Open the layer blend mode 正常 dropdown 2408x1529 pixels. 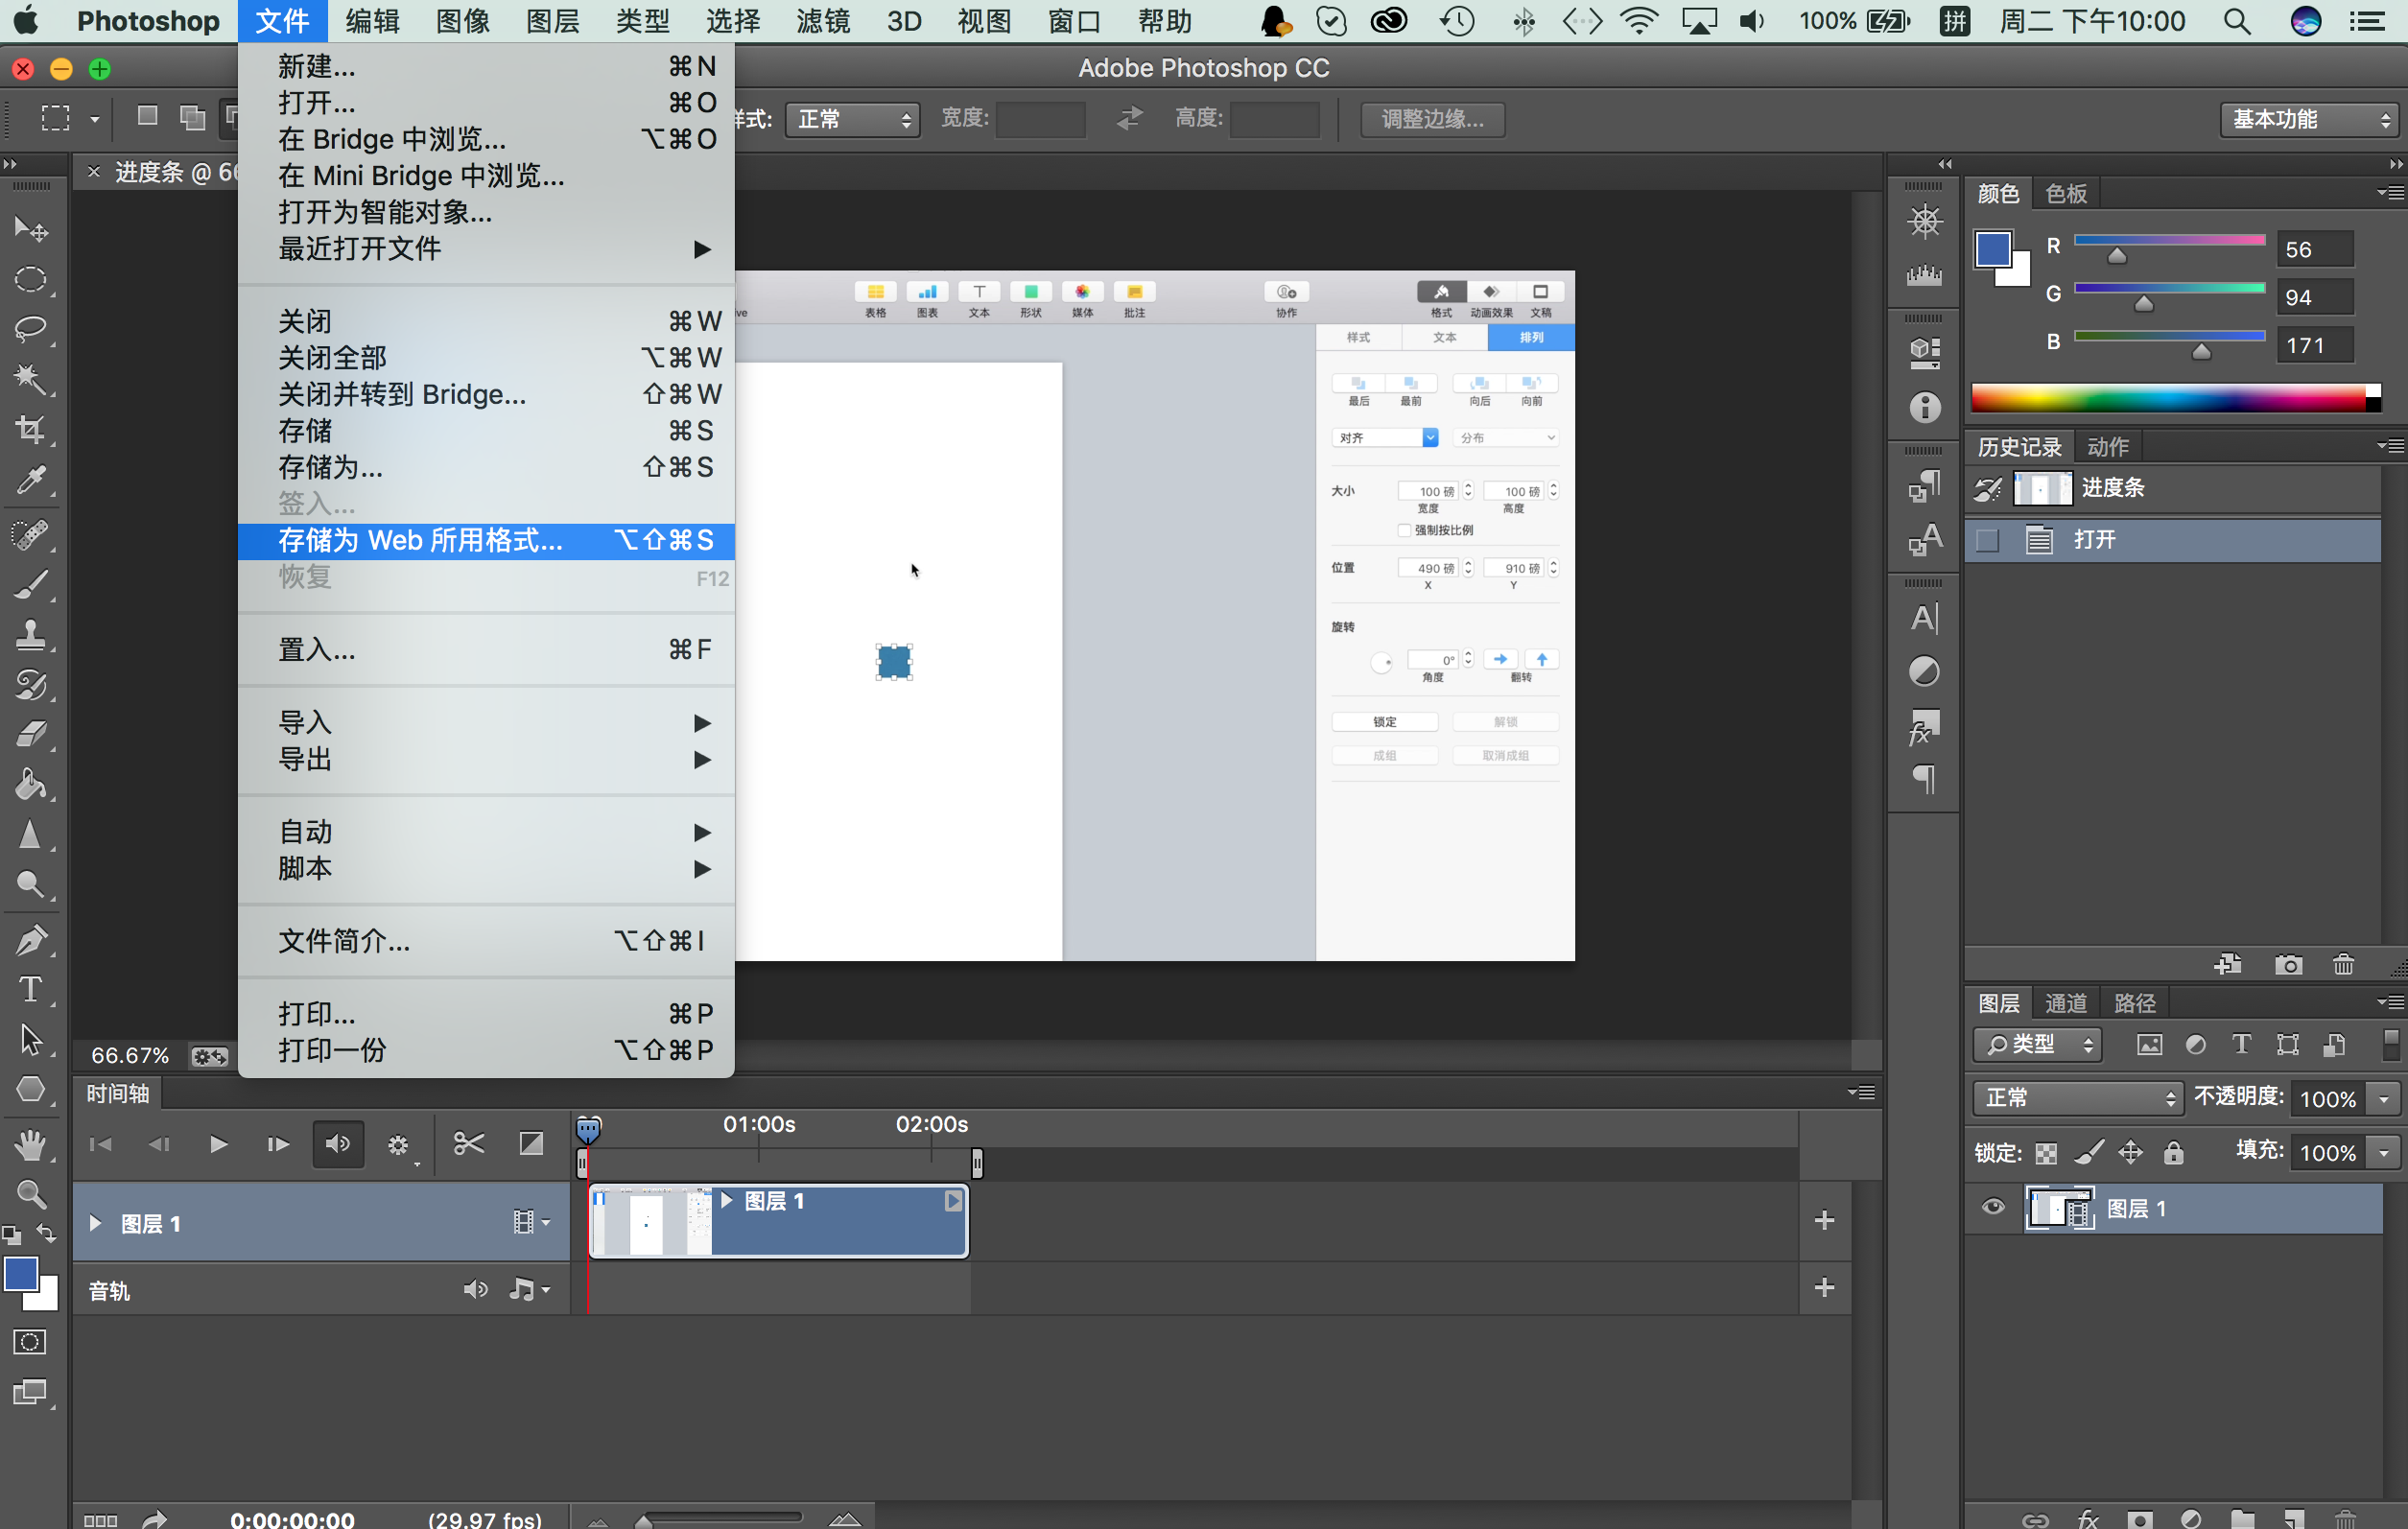pos(2078,1099)
